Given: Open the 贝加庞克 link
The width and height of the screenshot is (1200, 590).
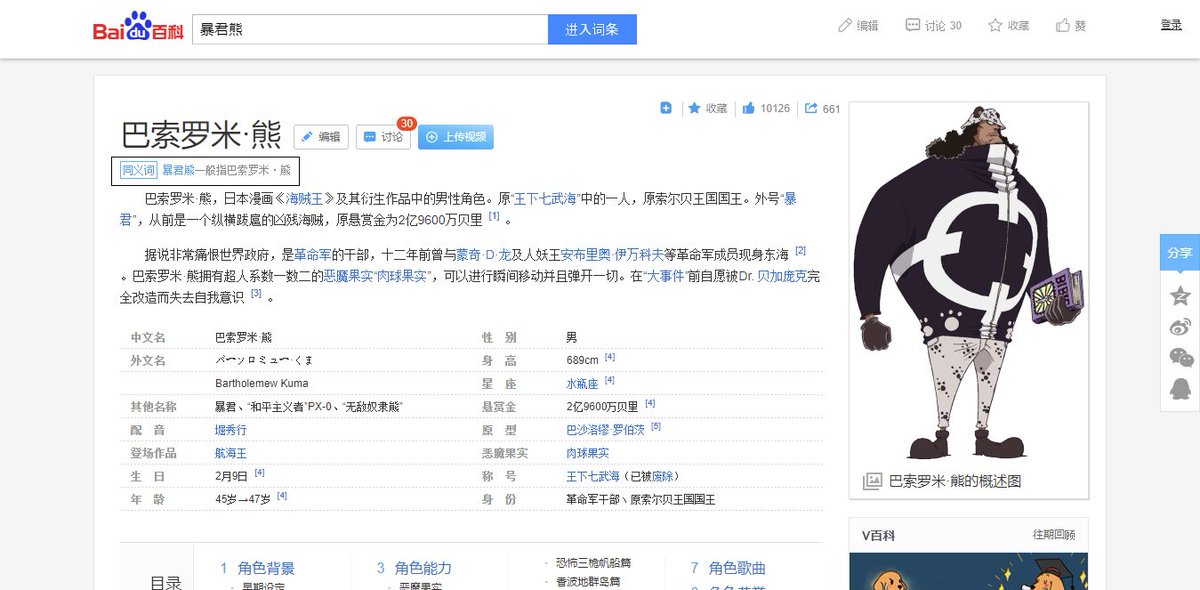Looking at the screenshot, I should 781,275.
